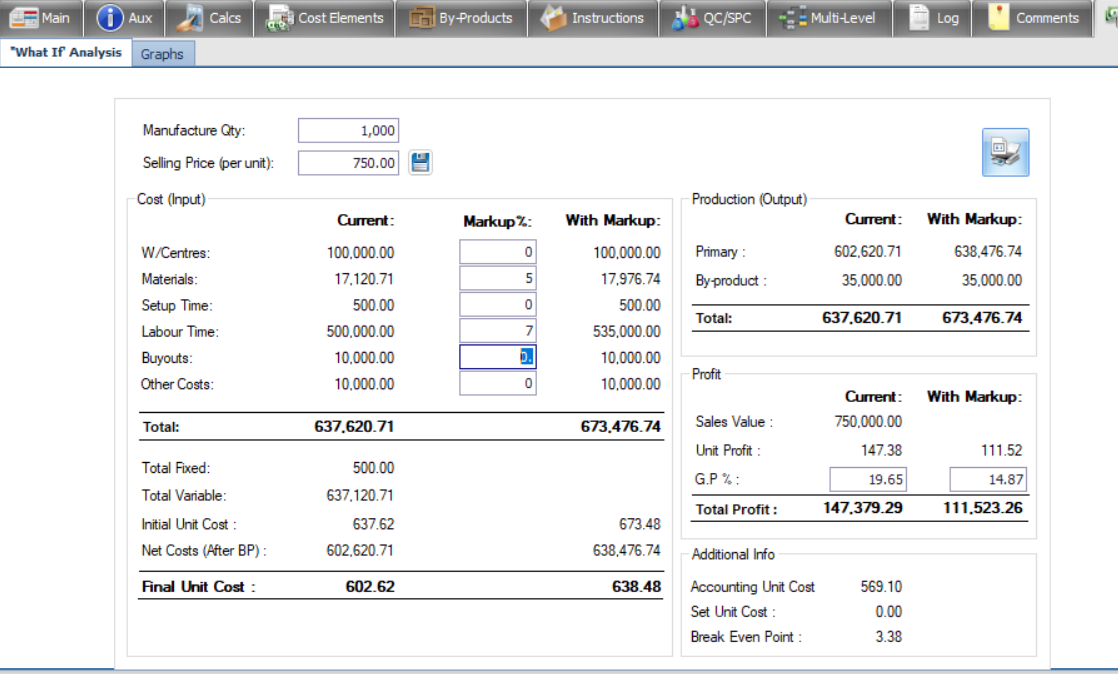
Task: Click the Labour Time markup % field
Action: click(498, 331)
